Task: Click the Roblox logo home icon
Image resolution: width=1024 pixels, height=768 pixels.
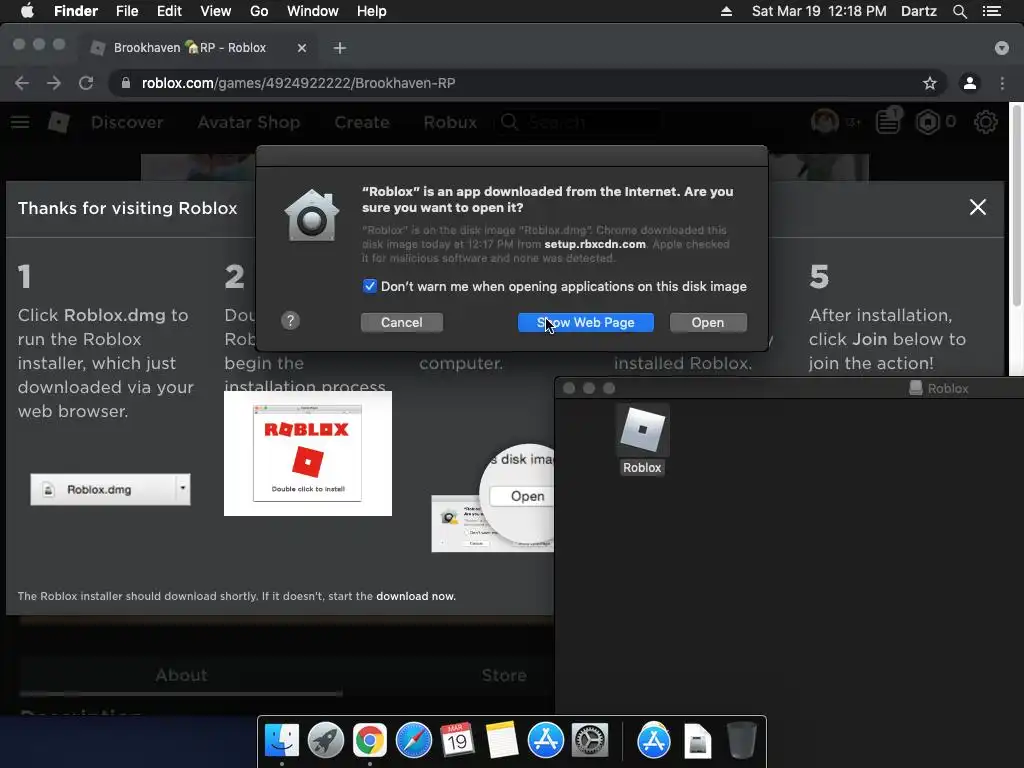Action: point(59,121)
